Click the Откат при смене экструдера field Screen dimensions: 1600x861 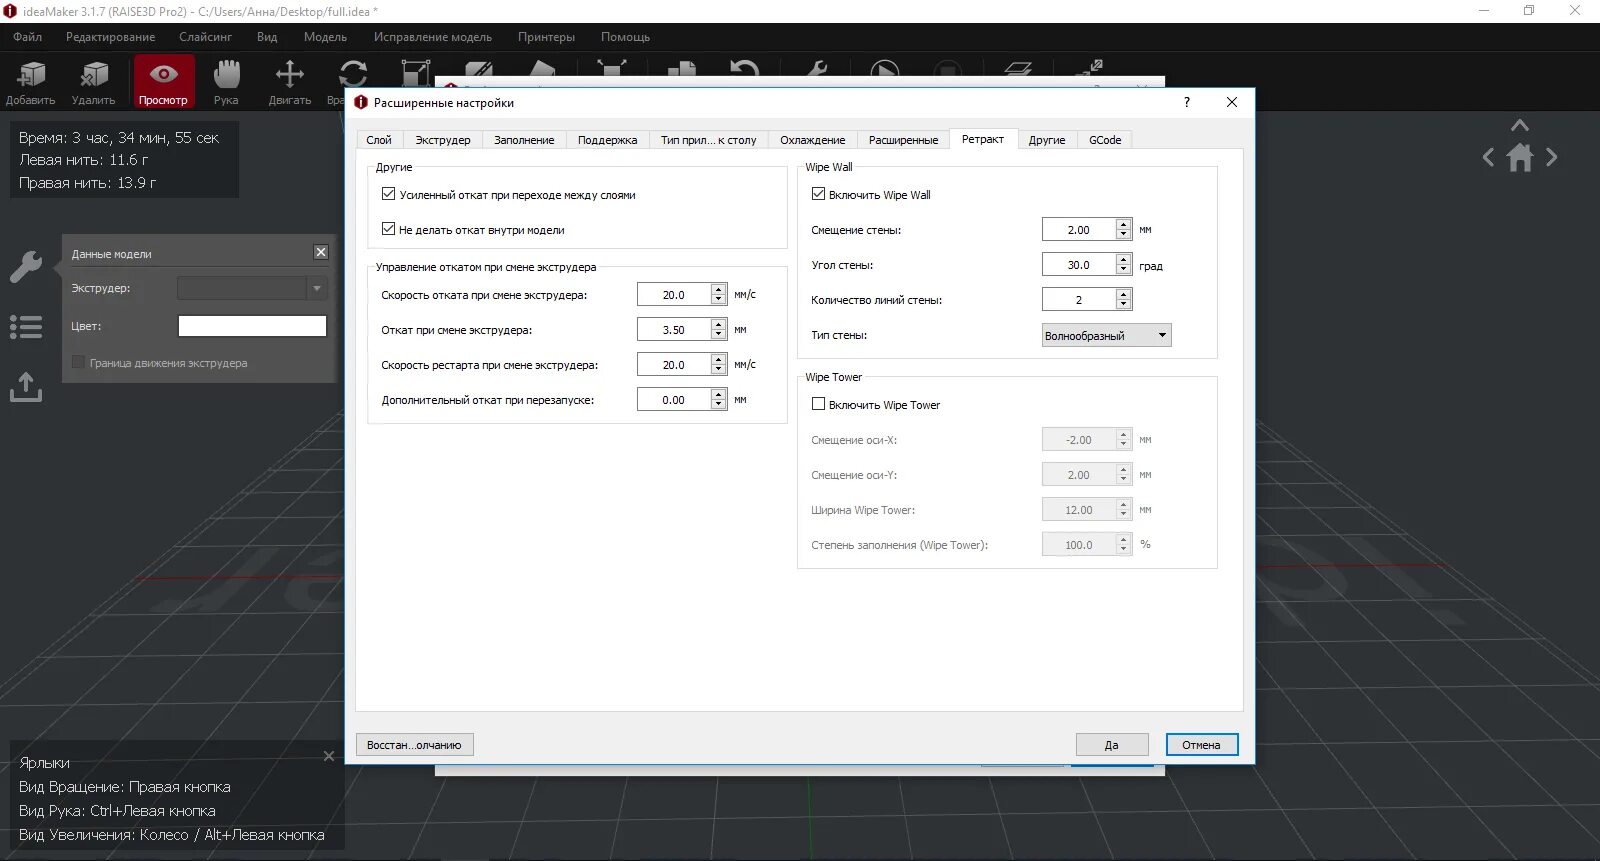pyautogui.click(x=673, y=330)
